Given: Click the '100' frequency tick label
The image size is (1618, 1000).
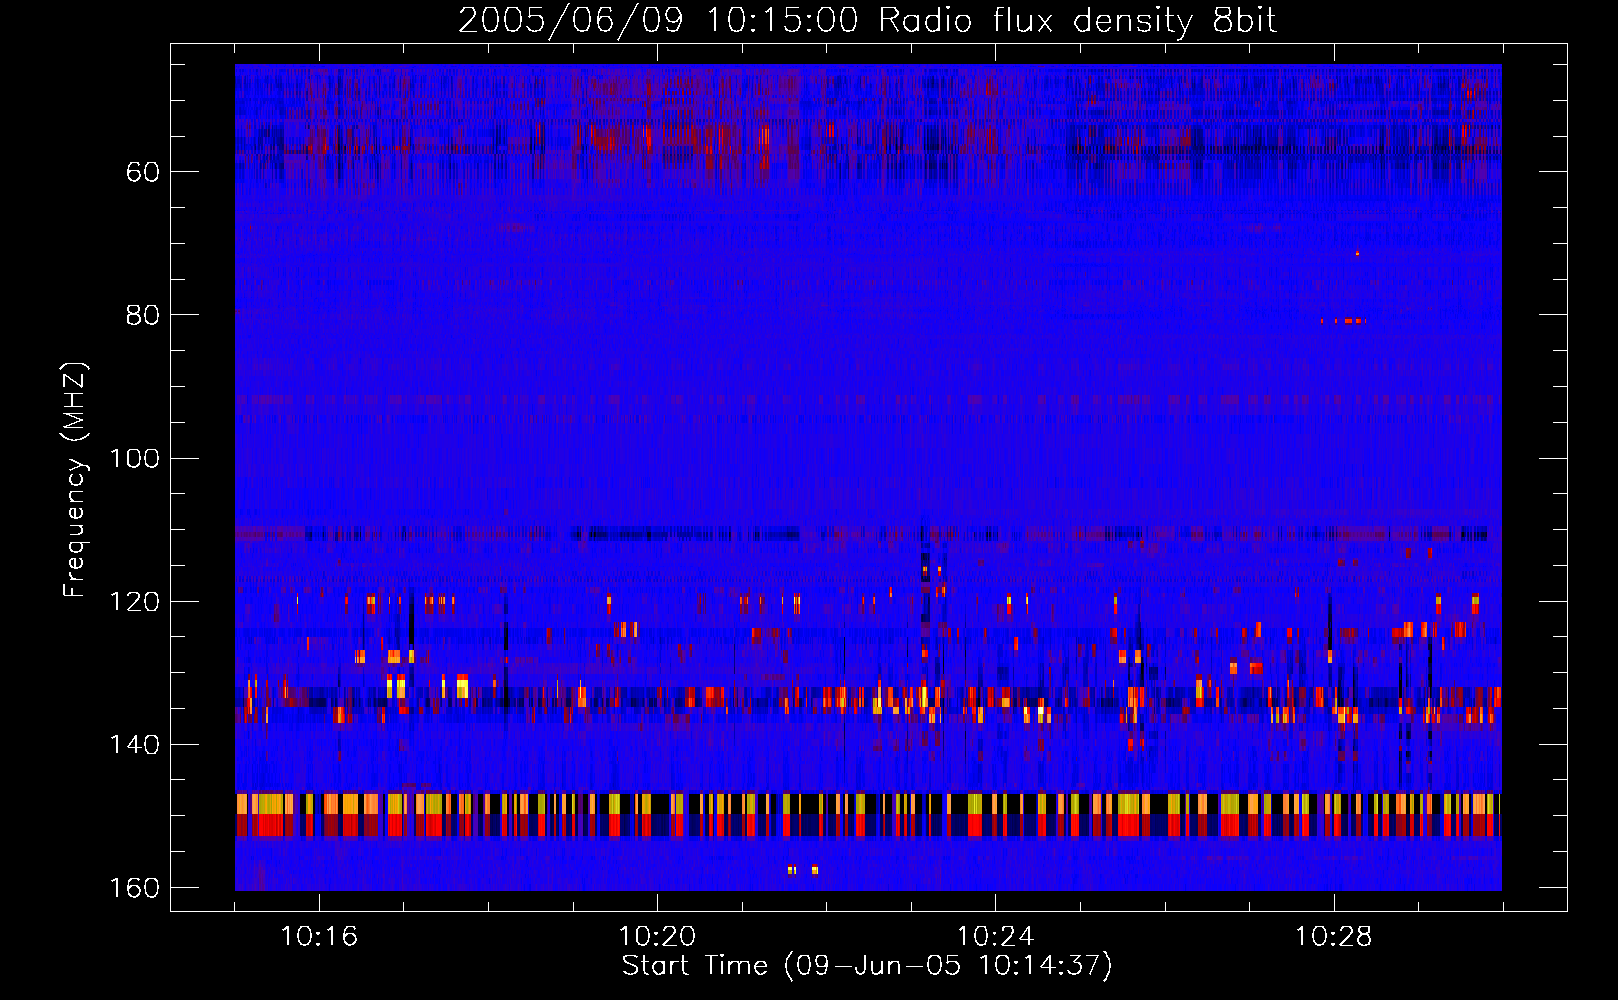Looking at the screenshot, I should (x=135, y=458).
